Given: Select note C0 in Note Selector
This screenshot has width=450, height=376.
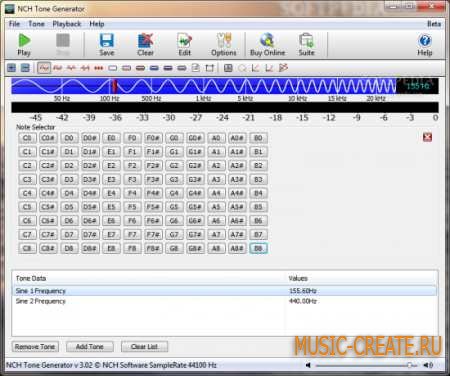Looking at the screenshot, I should (27, 138).
